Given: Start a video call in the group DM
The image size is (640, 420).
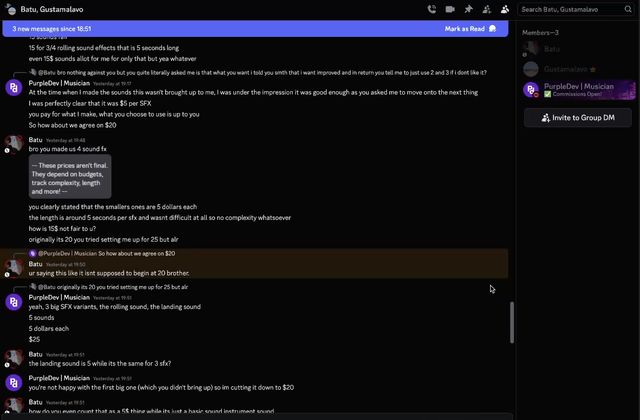Looking at the screenshot, I should pos(450,9).
